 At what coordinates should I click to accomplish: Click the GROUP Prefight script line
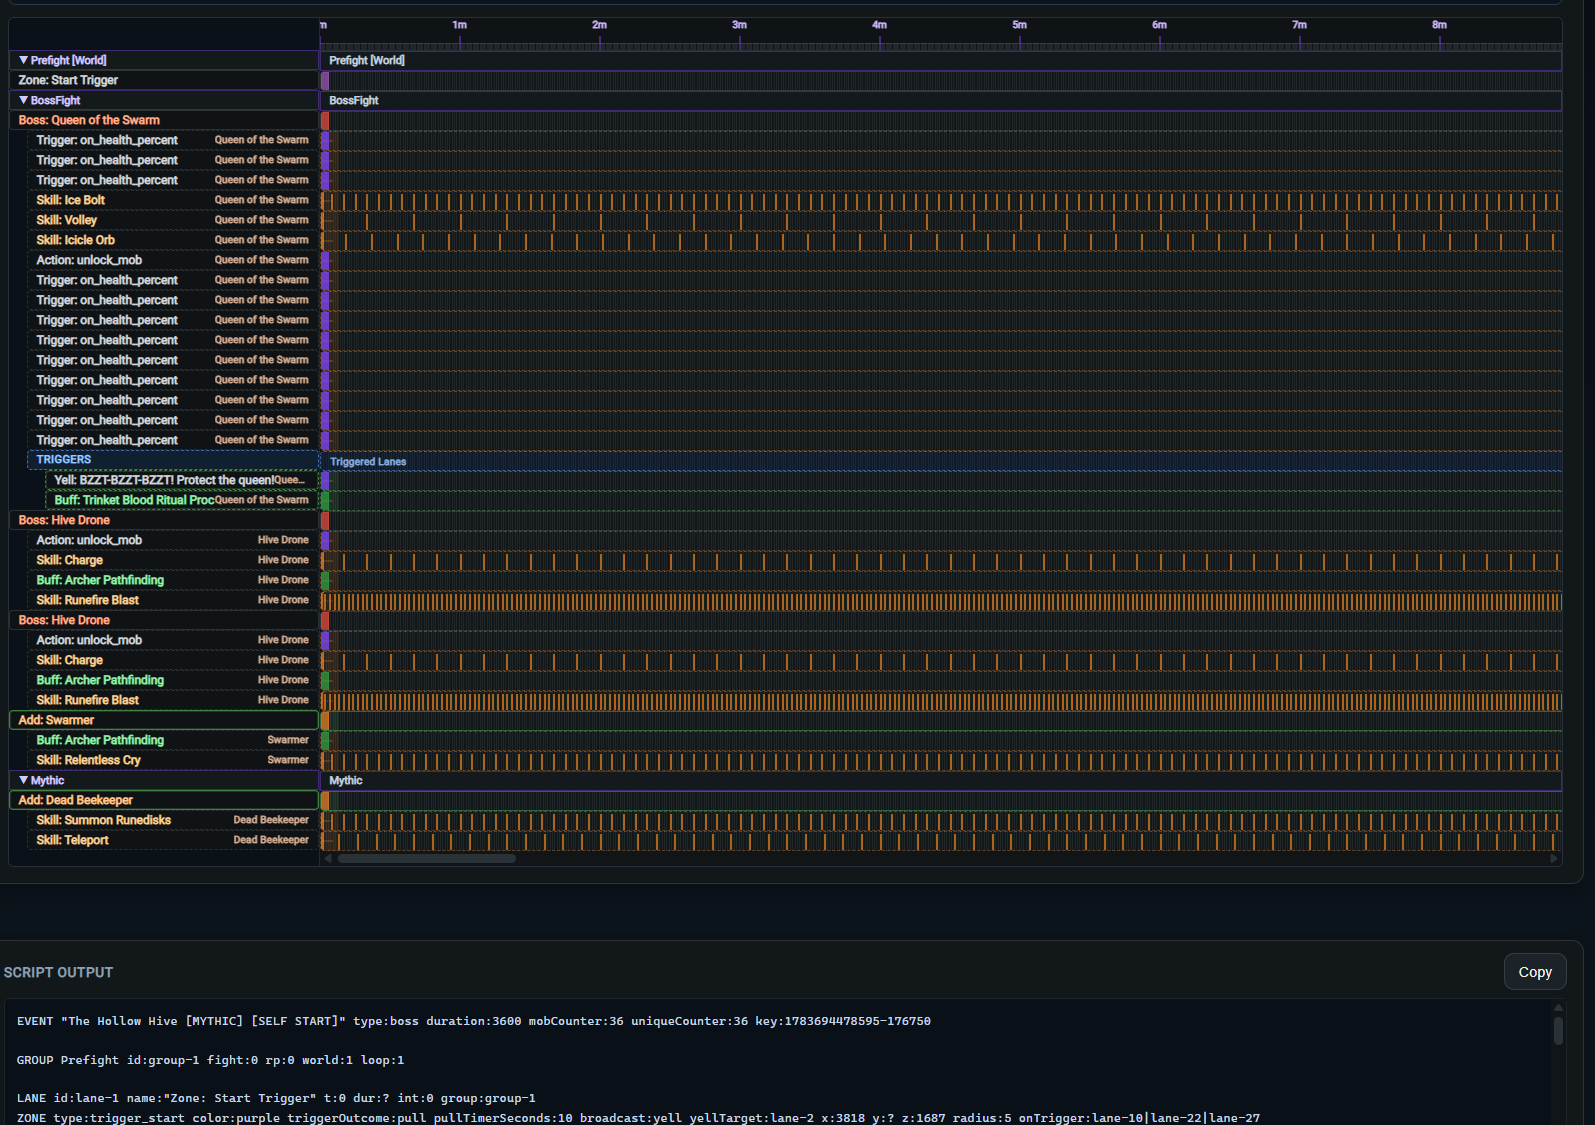[x=211, y=1060]
